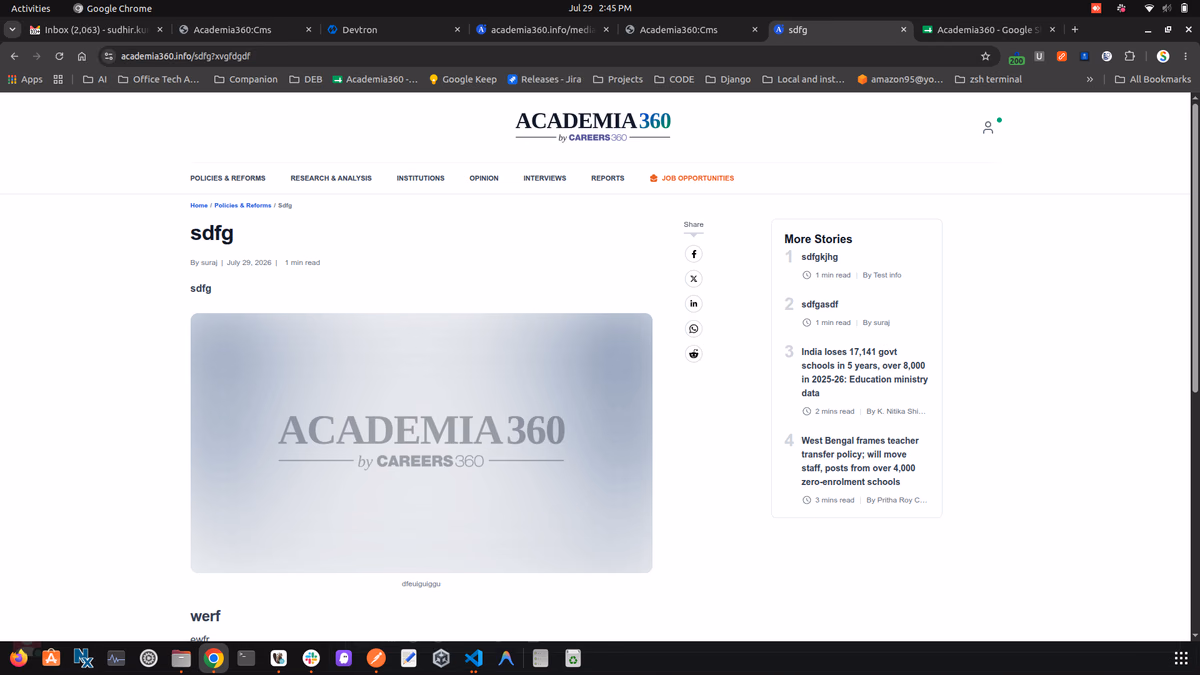Open the Opinion menu
The width and height of the screenshot is (1200, 675).
coord(484,178)
